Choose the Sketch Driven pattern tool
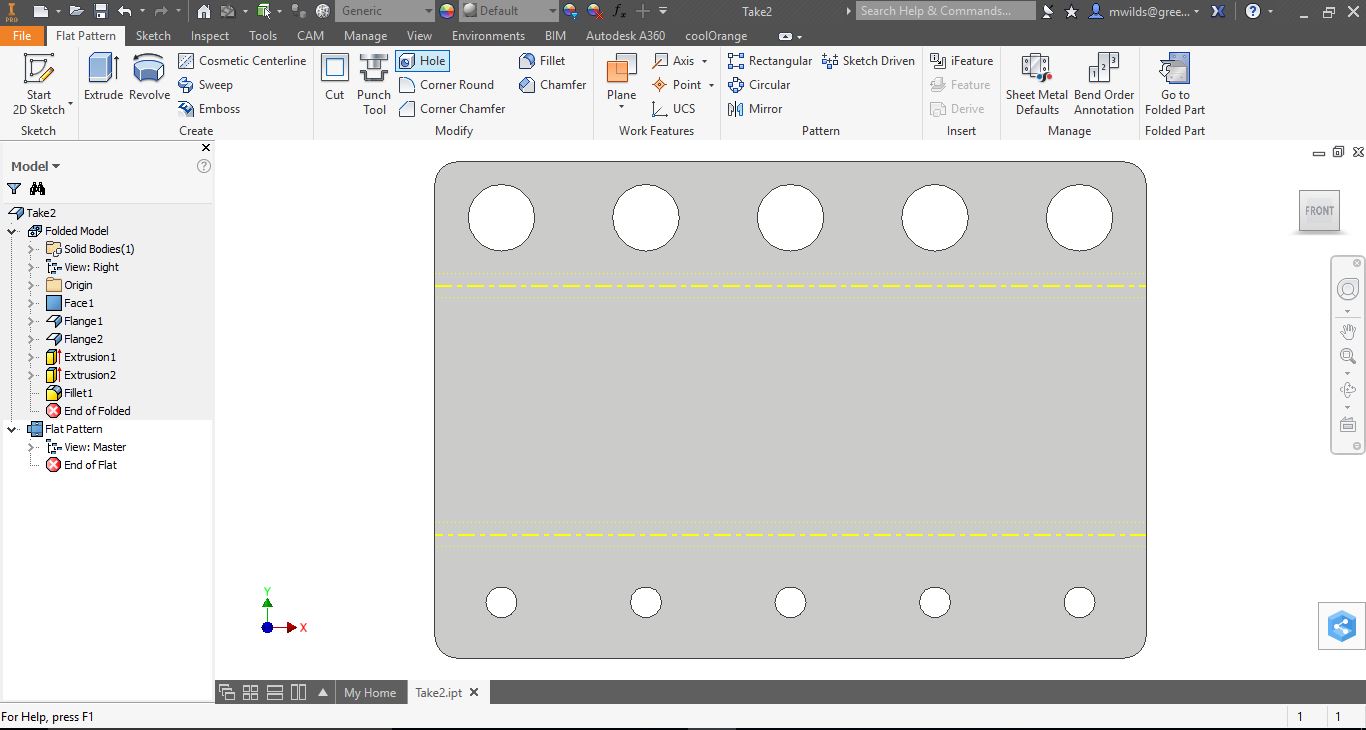 coord(868,61)
